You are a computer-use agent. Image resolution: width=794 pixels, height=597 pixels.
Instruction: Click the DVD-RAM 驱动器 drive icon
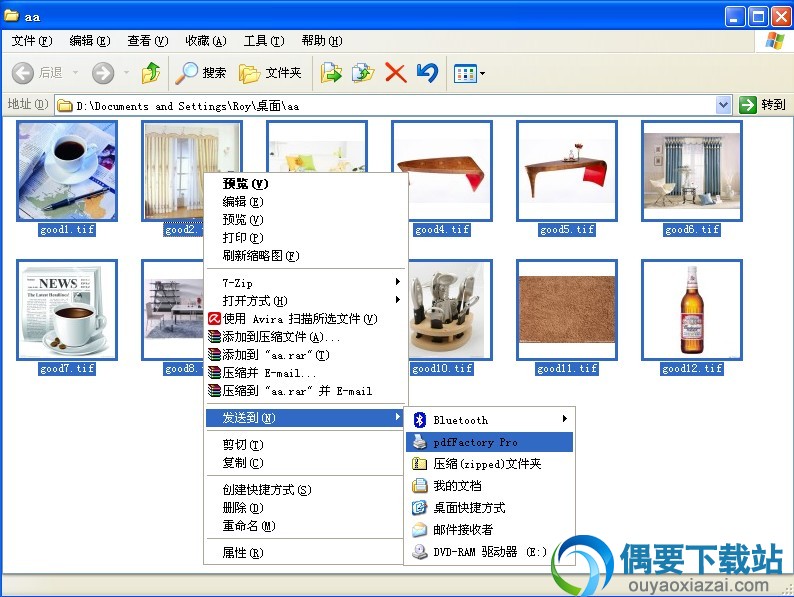coord(419,552)
